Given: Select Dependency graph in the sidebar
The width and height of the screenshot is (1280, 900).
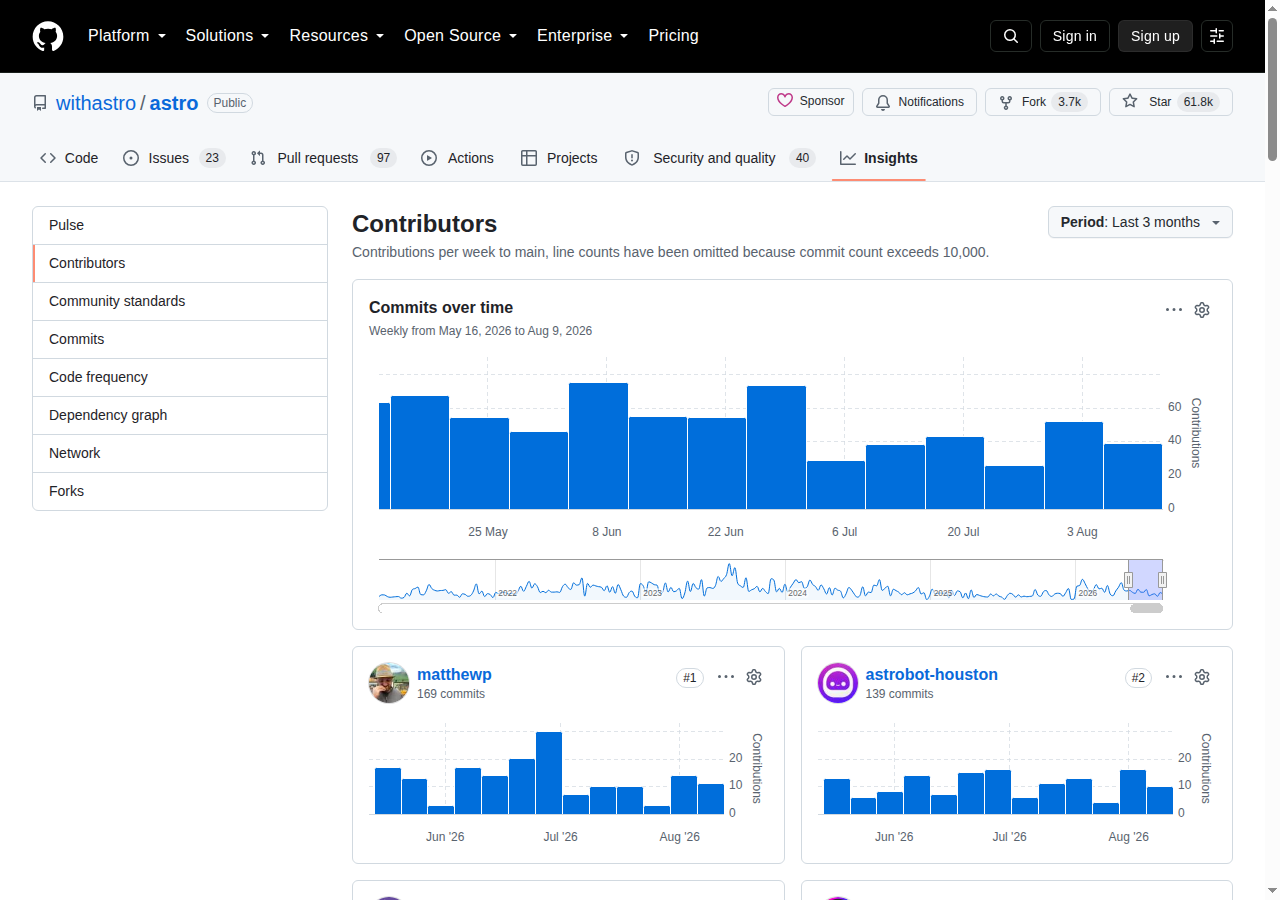Looking at the screenshot, I should (x=180, y=416).
